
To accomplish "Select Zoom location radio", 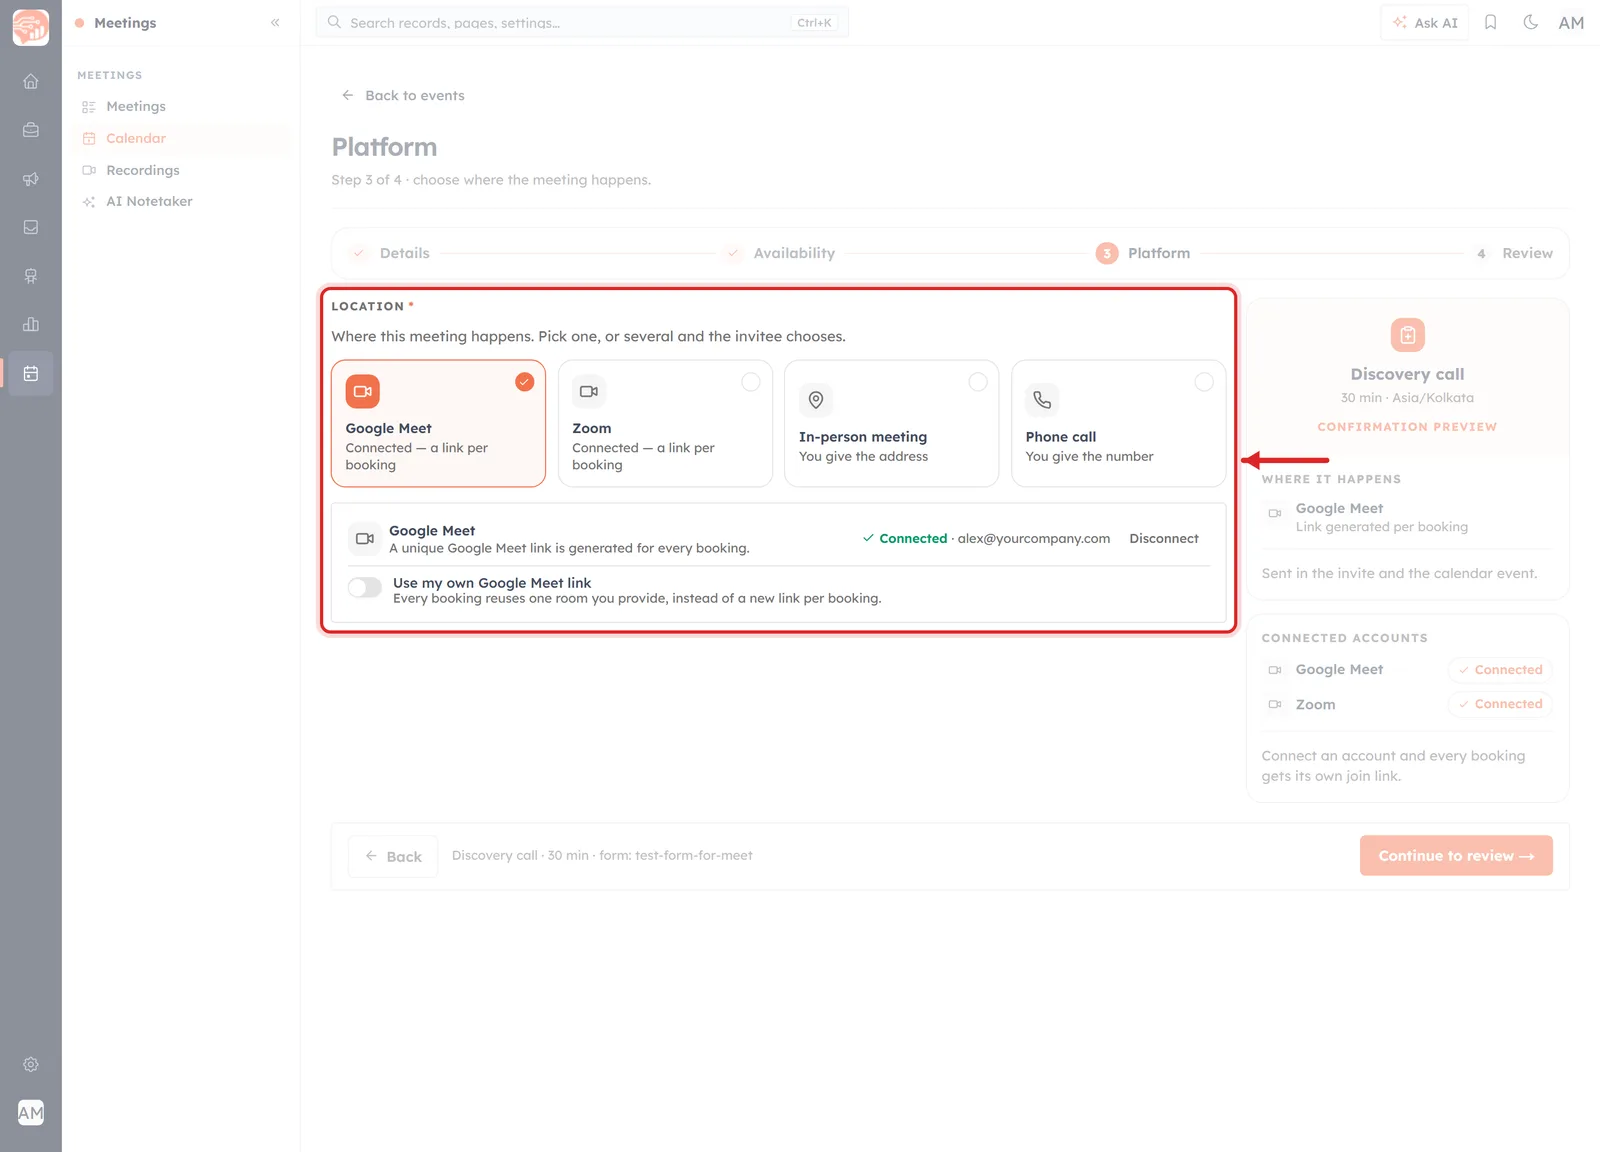I will 751,382.
